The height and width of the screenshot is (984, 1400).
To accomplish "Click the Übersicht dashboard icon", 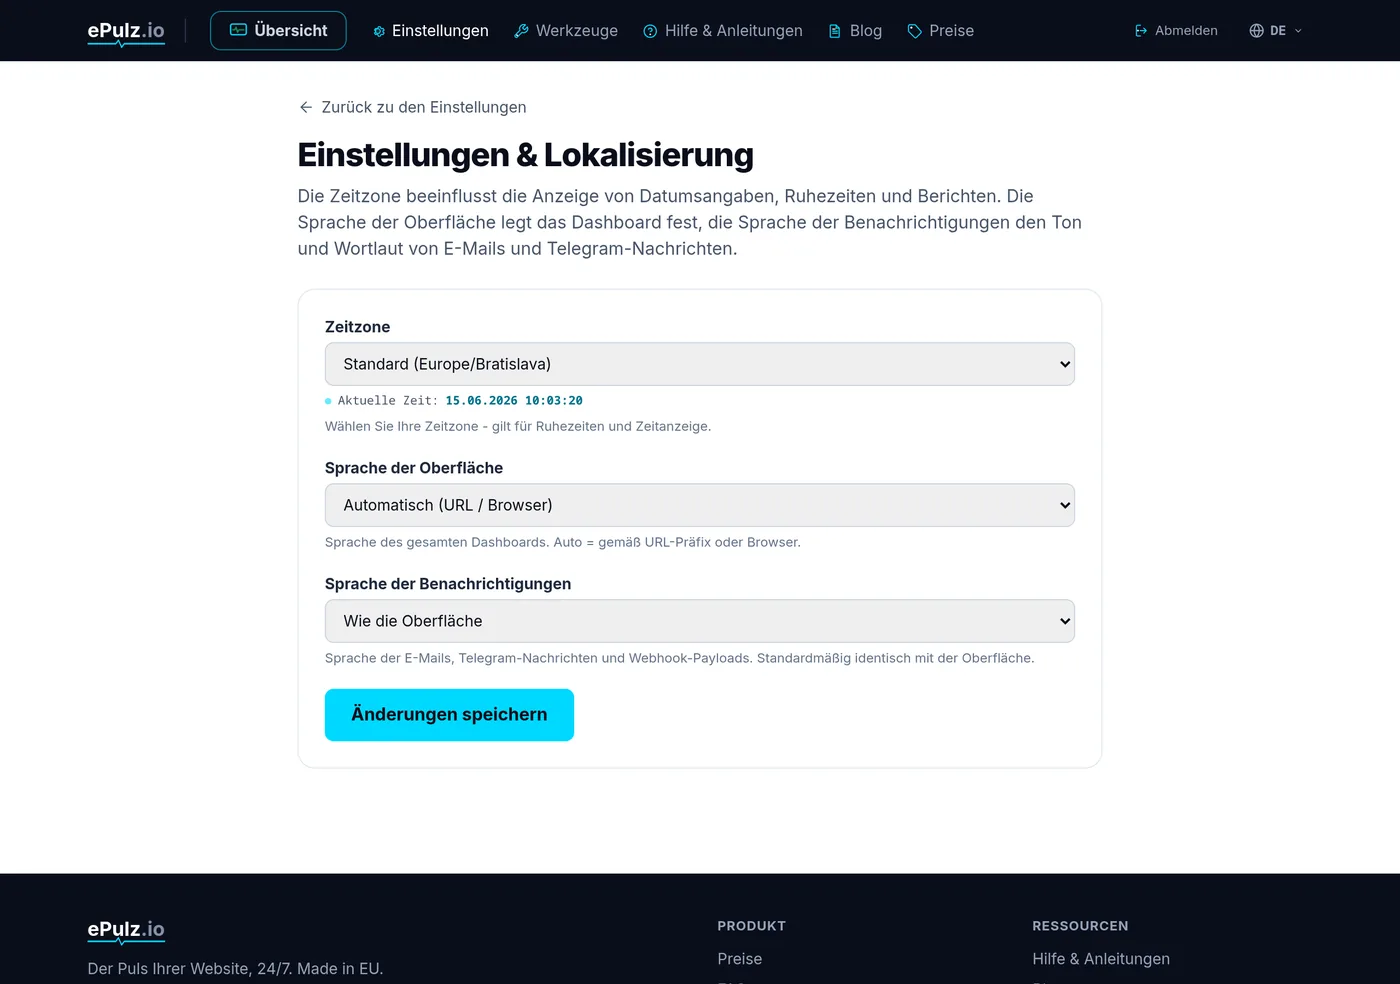I will point(238,30).
